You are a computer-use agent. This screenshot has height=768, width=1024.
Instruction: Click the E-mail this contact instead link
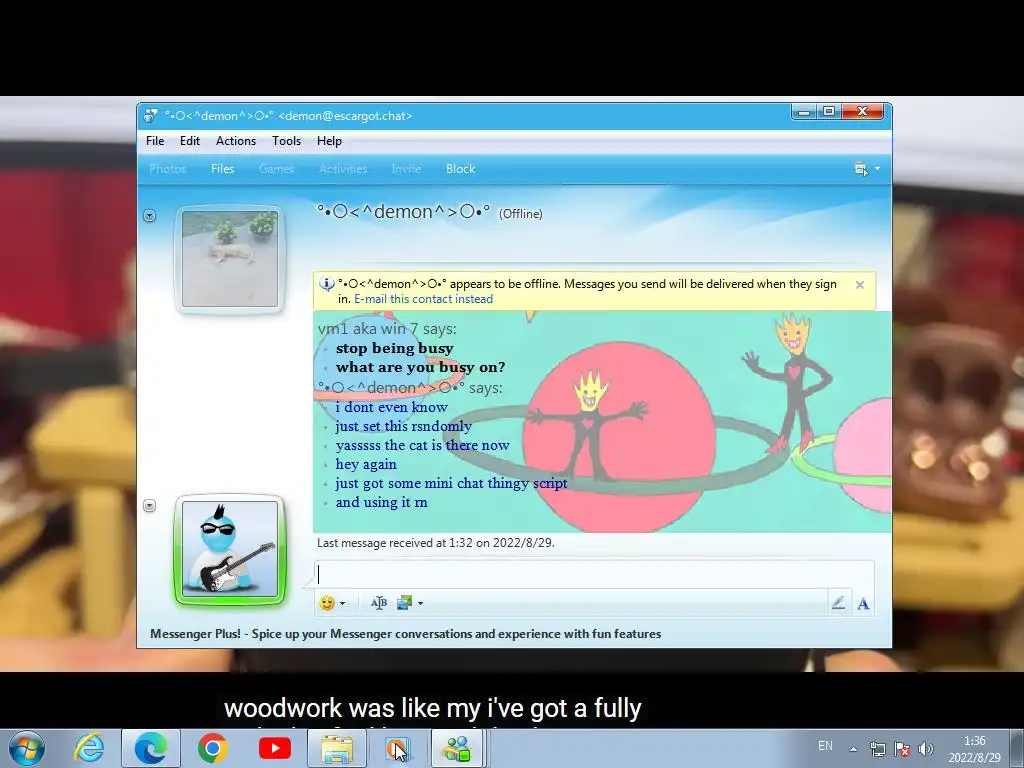click(x=423, y=299)
